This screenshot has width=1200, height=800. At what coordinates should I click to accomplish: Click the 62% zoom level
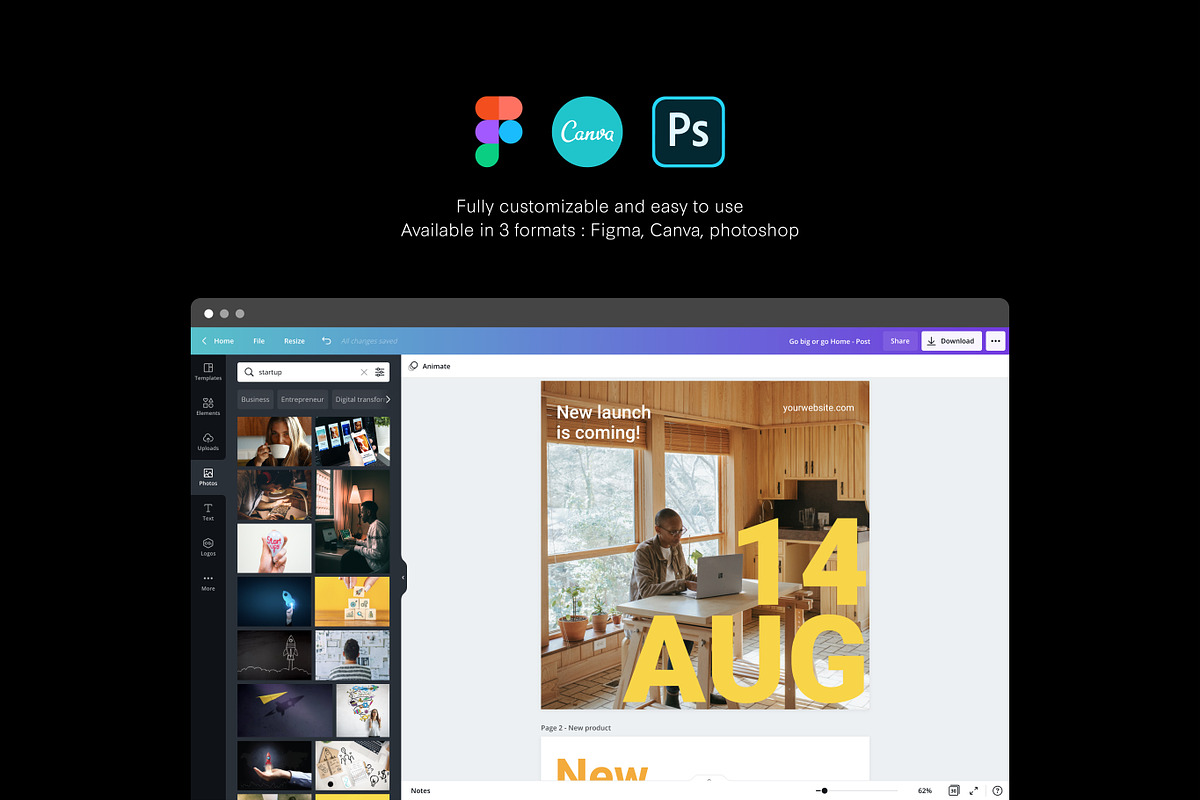point(925,791)
